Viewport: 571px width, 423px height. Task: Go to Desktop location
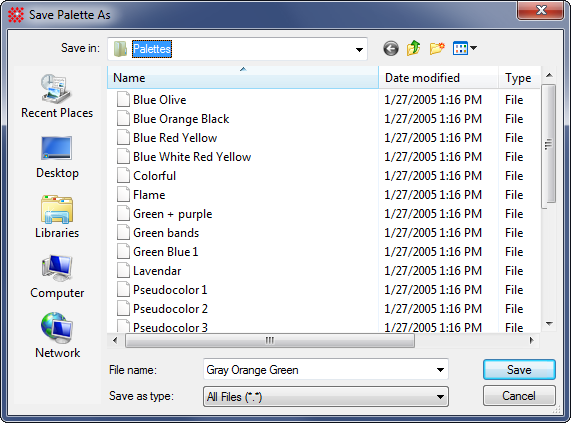(57, 157)
